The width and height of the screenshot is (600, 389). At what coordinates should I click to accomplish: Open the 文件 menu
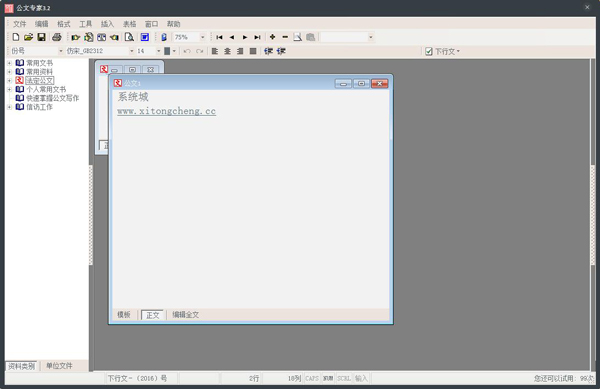tap(20, 24)
